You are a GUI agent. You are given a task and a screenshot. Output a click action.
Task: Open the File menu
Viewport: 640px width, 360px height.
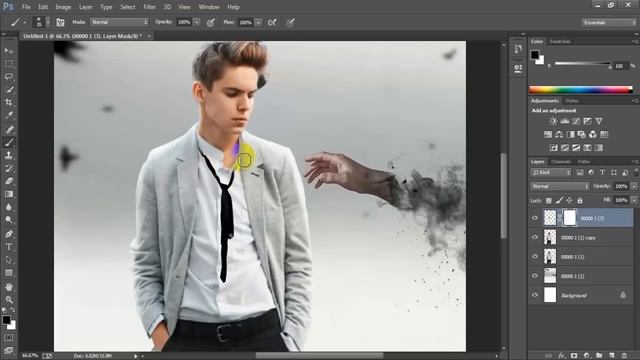pyautogui.click(x=26, y=7)
